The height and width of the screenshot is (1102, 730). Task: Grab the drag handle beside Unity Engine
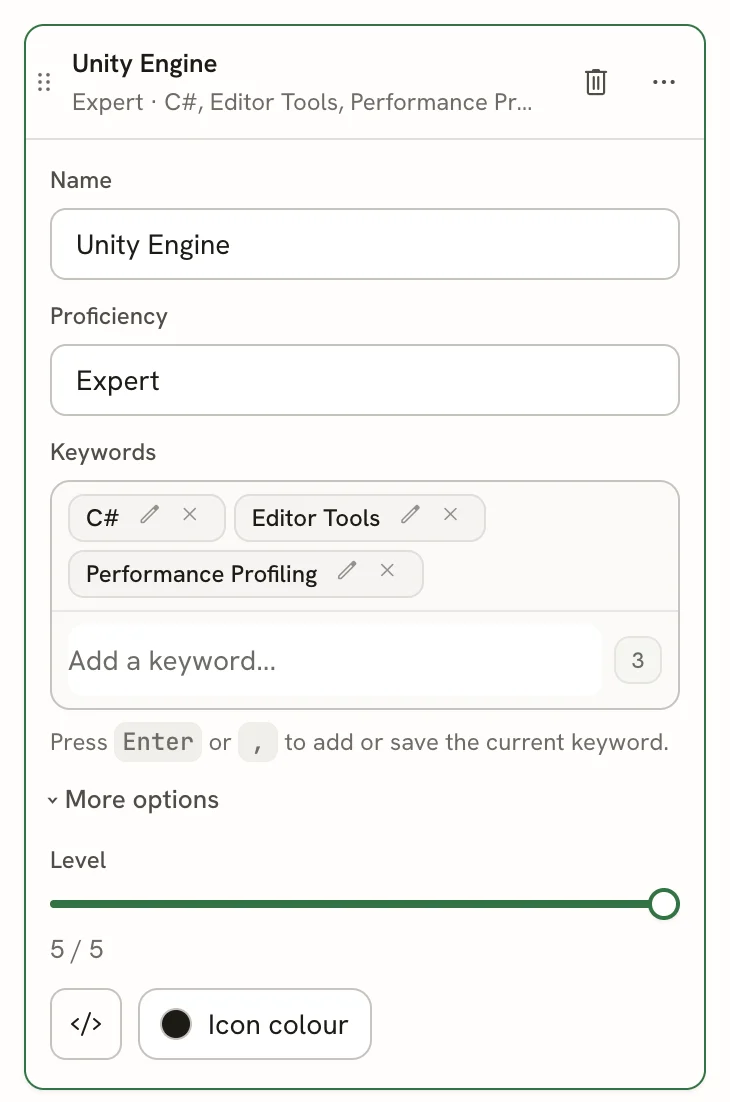44,82
